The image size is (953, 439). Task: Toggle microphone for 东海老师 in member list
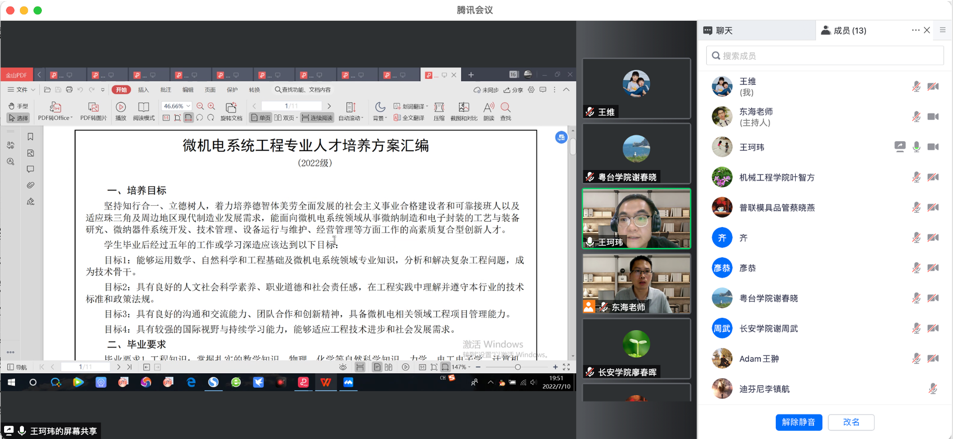(x=916, y=117)
